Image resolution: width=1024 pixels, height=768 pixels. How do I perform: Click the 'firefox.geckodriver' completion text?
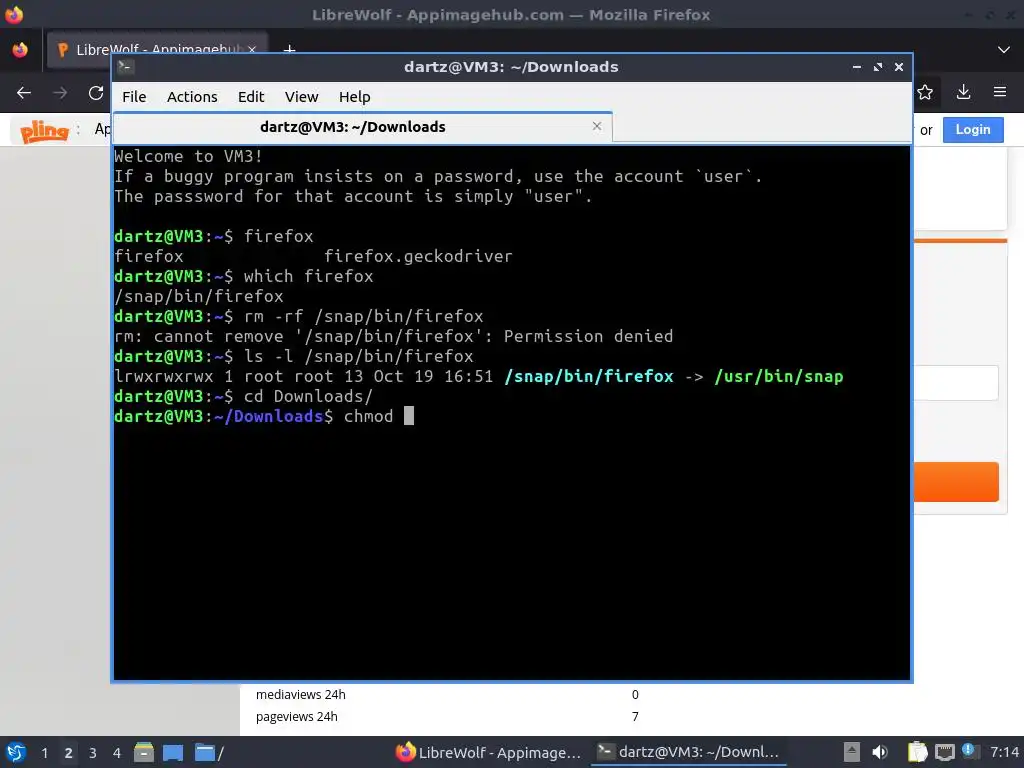point(418,257)
